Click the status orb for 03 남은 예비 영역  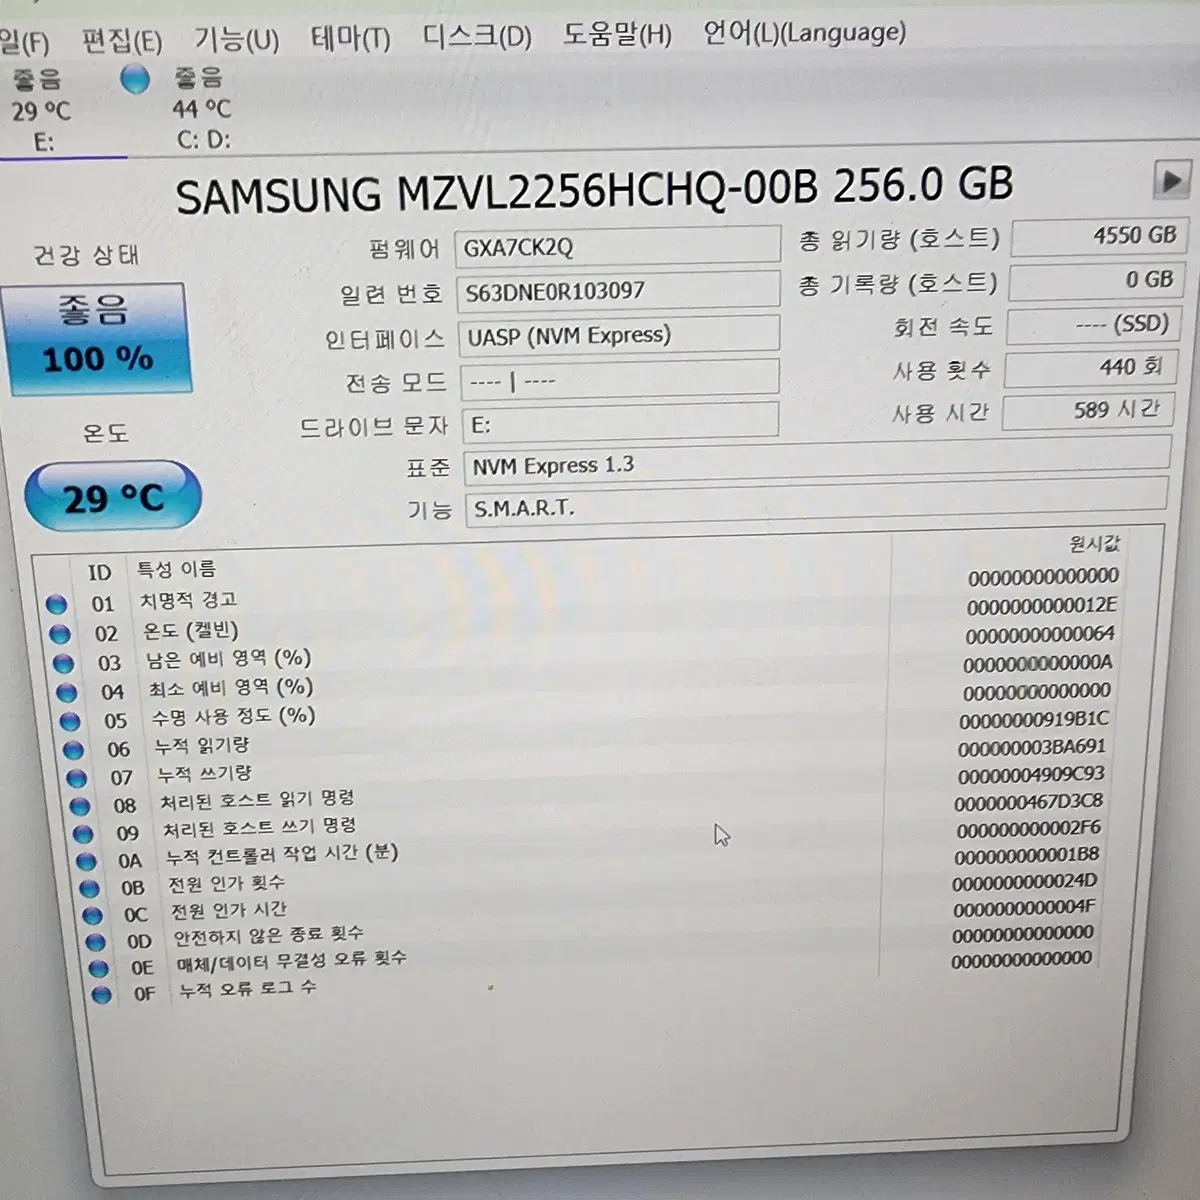(63, 662)
